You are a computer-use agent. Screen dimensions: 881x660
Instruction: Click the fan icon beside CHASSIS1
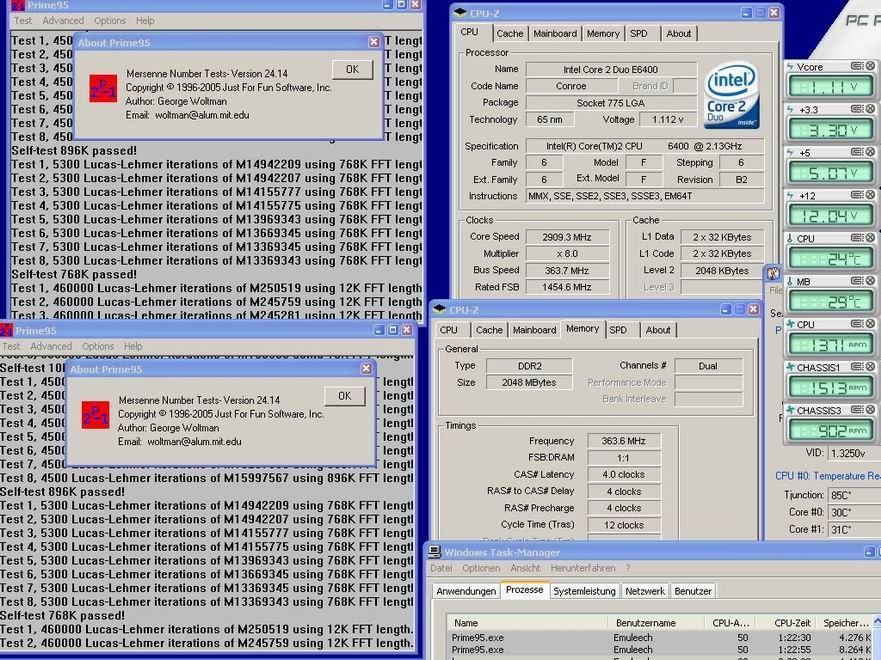coord(790,367)
